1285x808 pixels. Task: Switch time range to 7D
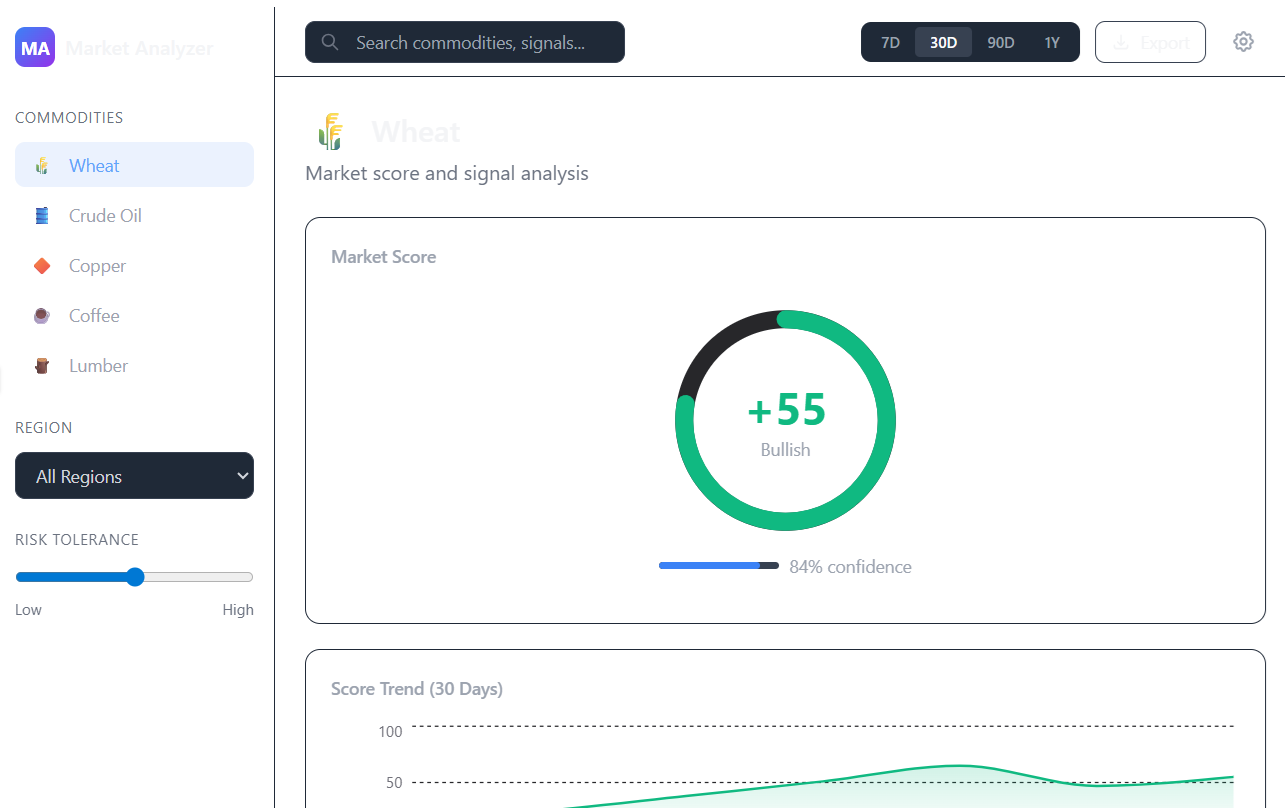890,43
